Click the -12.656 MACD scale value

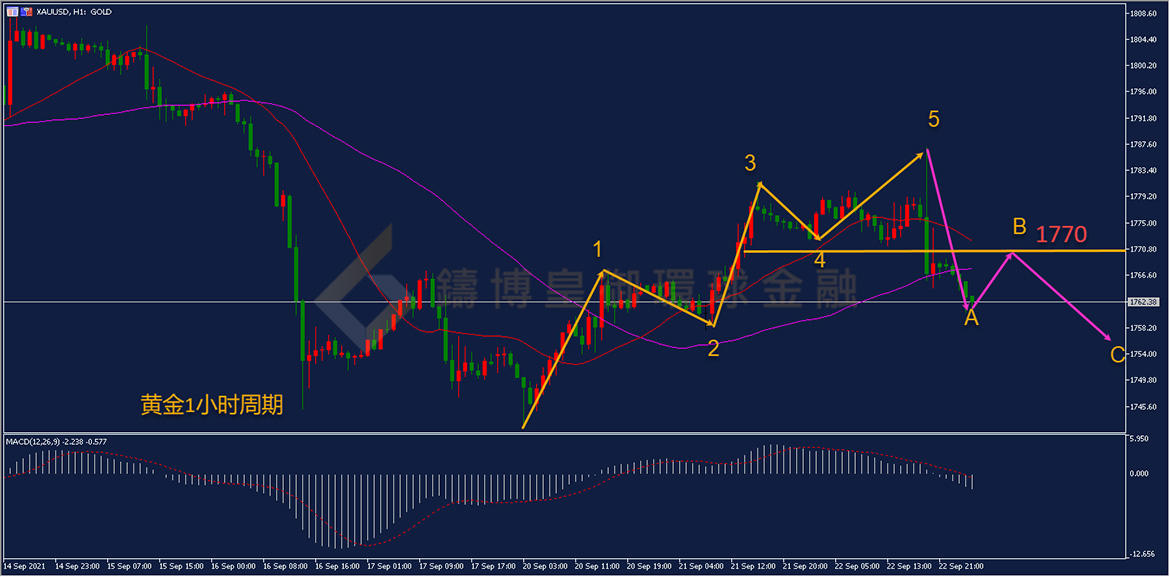(x=1142, y=554)
